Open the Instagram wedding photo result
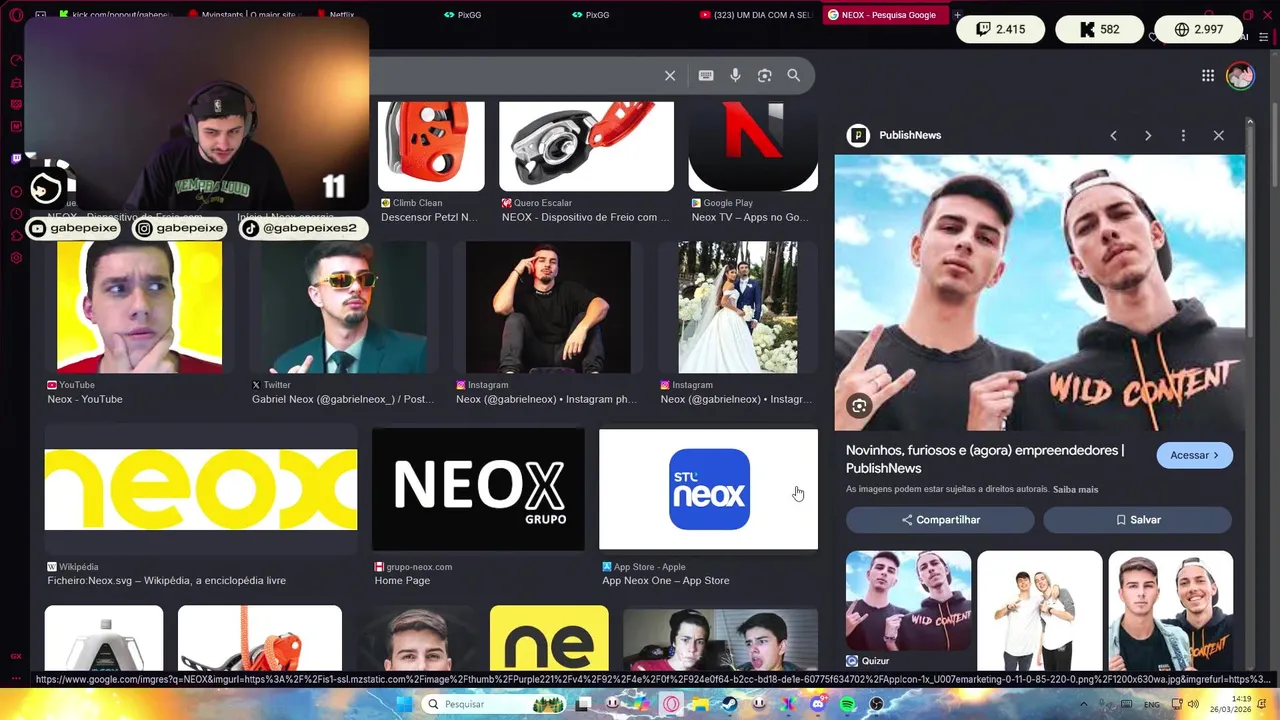Screen dimensions: 1280x720 (738, 307)
